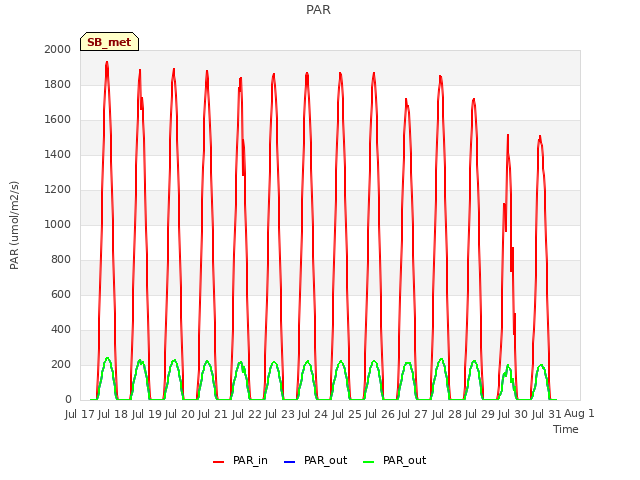
Task: Click the Aug 1 x-axis label
Action: [579, 413]
